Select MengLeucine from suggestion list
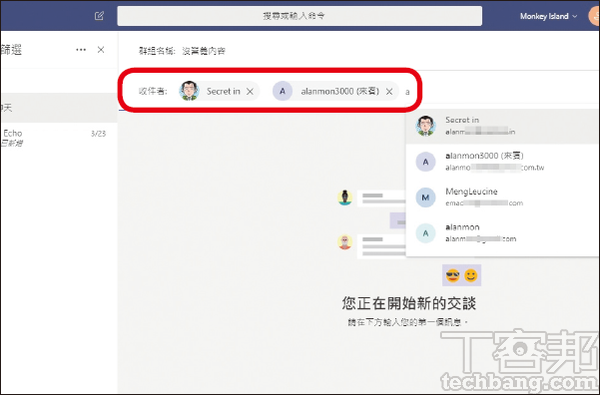600x395 pixels. point(502,197)
